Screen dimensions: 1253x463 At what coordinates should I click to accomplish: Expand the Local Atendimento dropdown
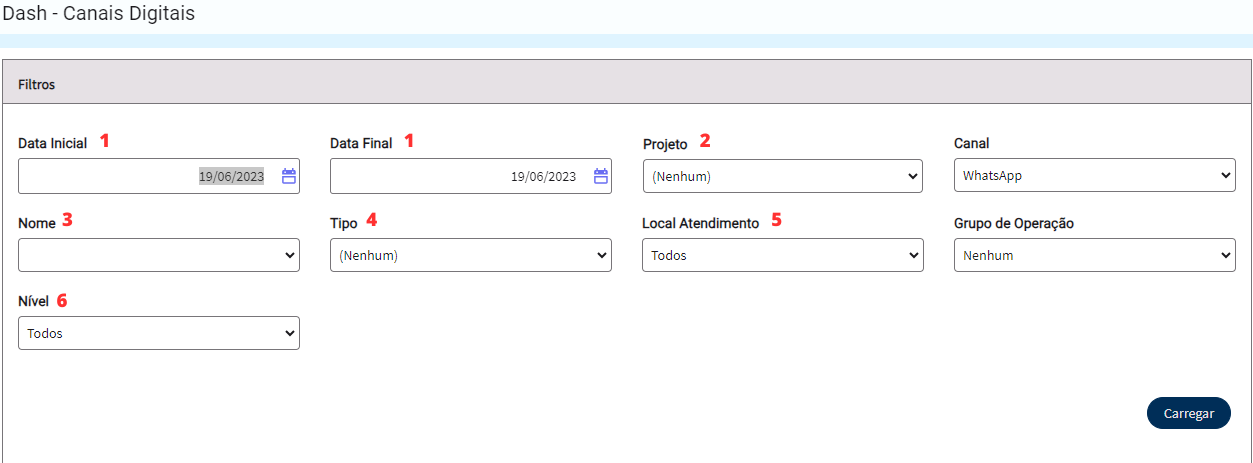click(x=783, y=255)
